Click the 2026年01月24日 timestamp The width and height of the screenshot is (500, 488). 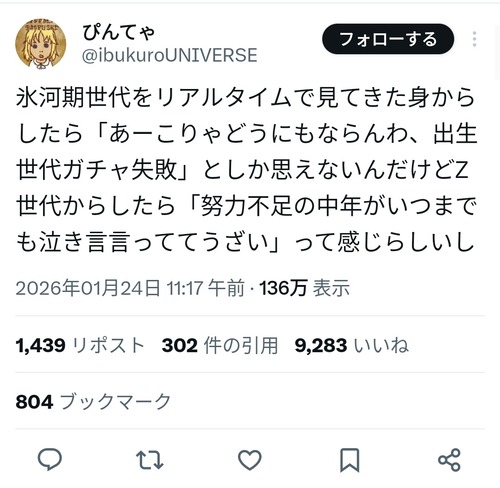tap(130, 288)
